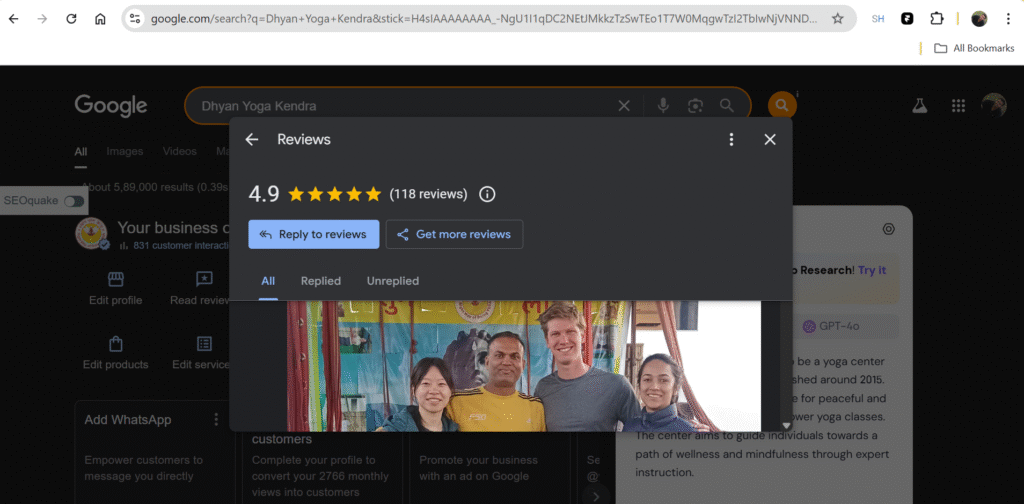Open the Google apps grid
The image size is (1024, 504).
coord(958,105)
